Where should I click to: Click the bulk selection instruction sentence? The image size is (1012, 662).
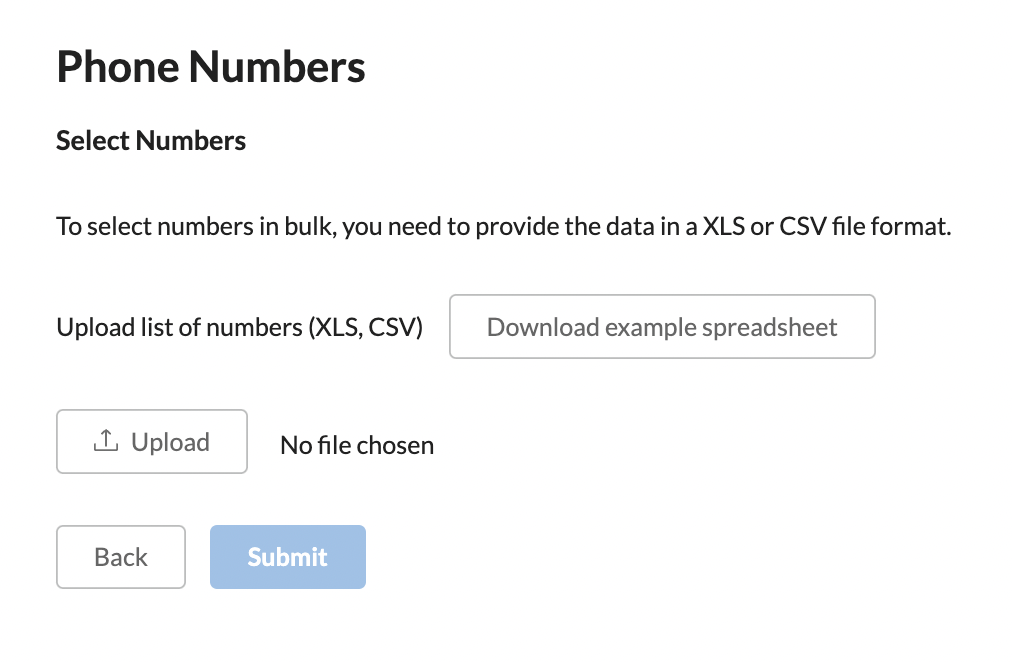click(x=503, y=227)
